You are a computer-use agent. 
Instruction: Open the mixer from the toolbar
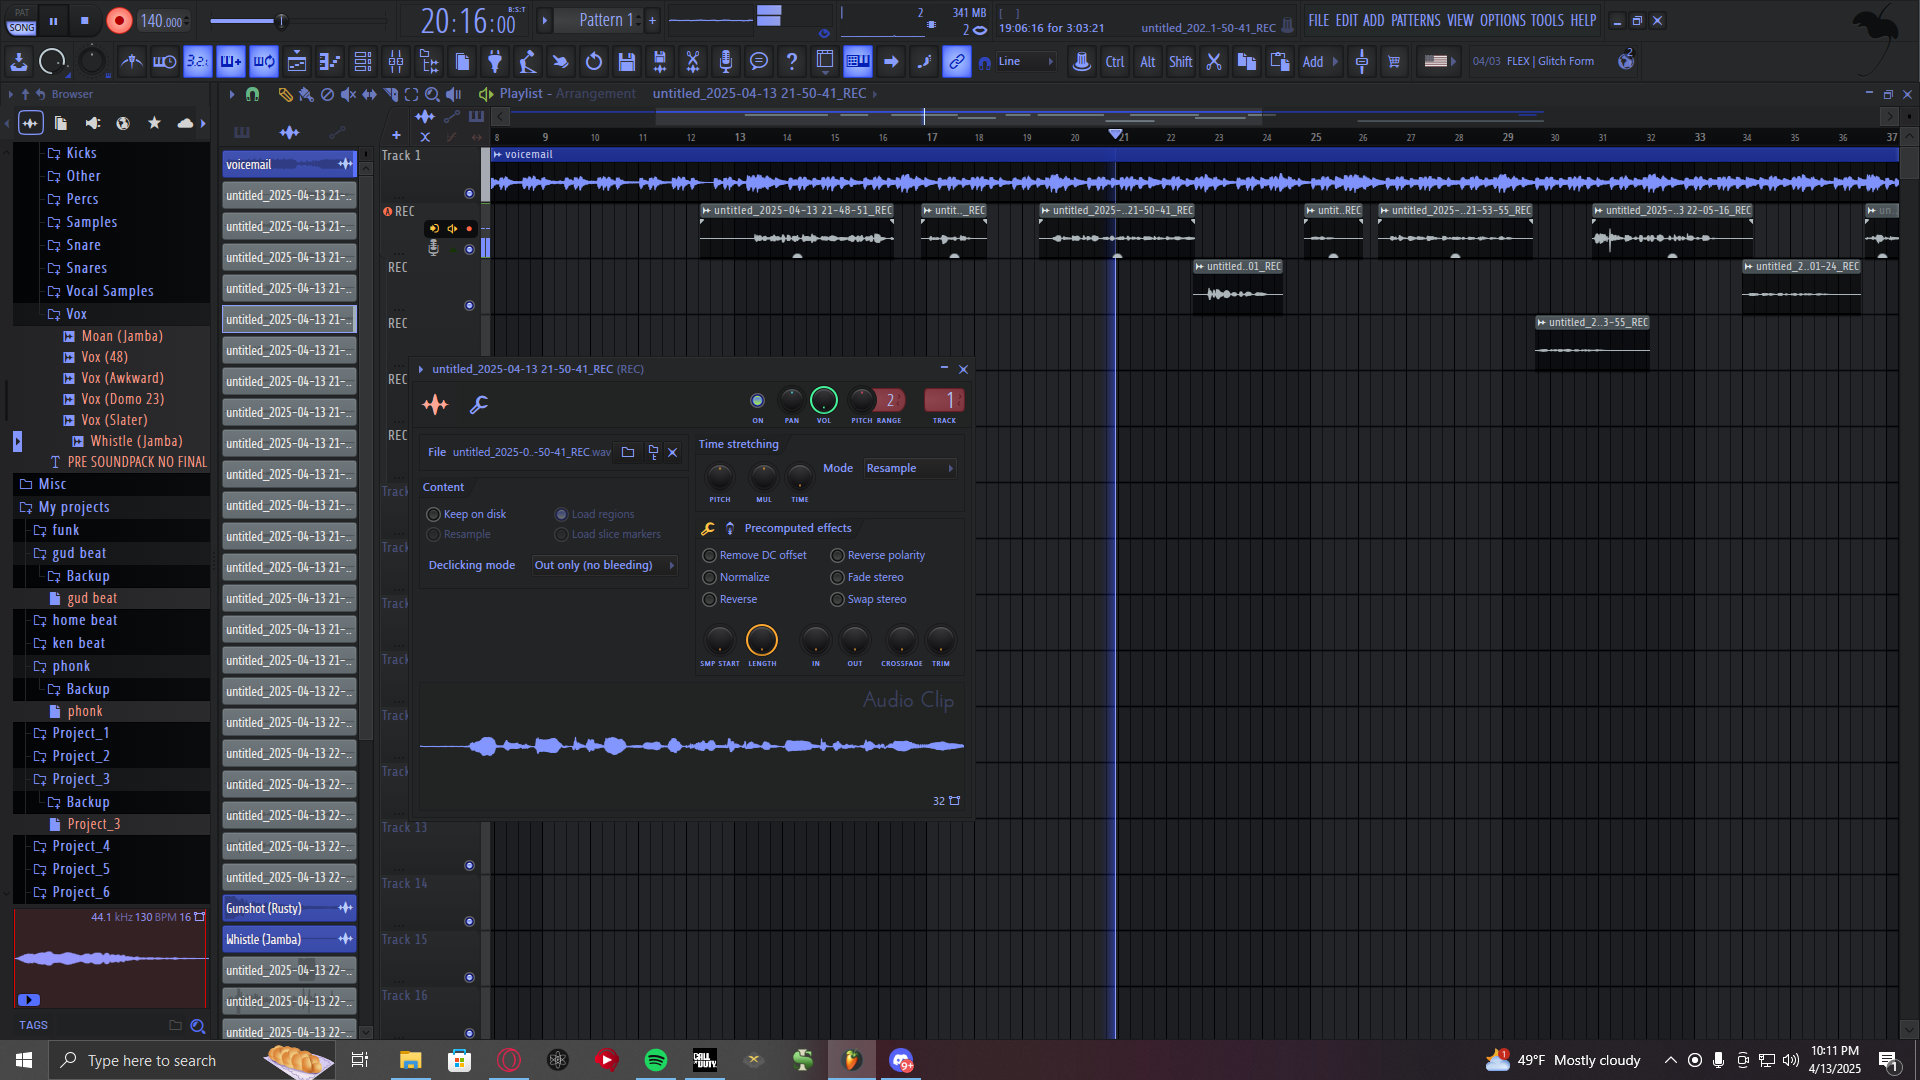pos(396,62)
